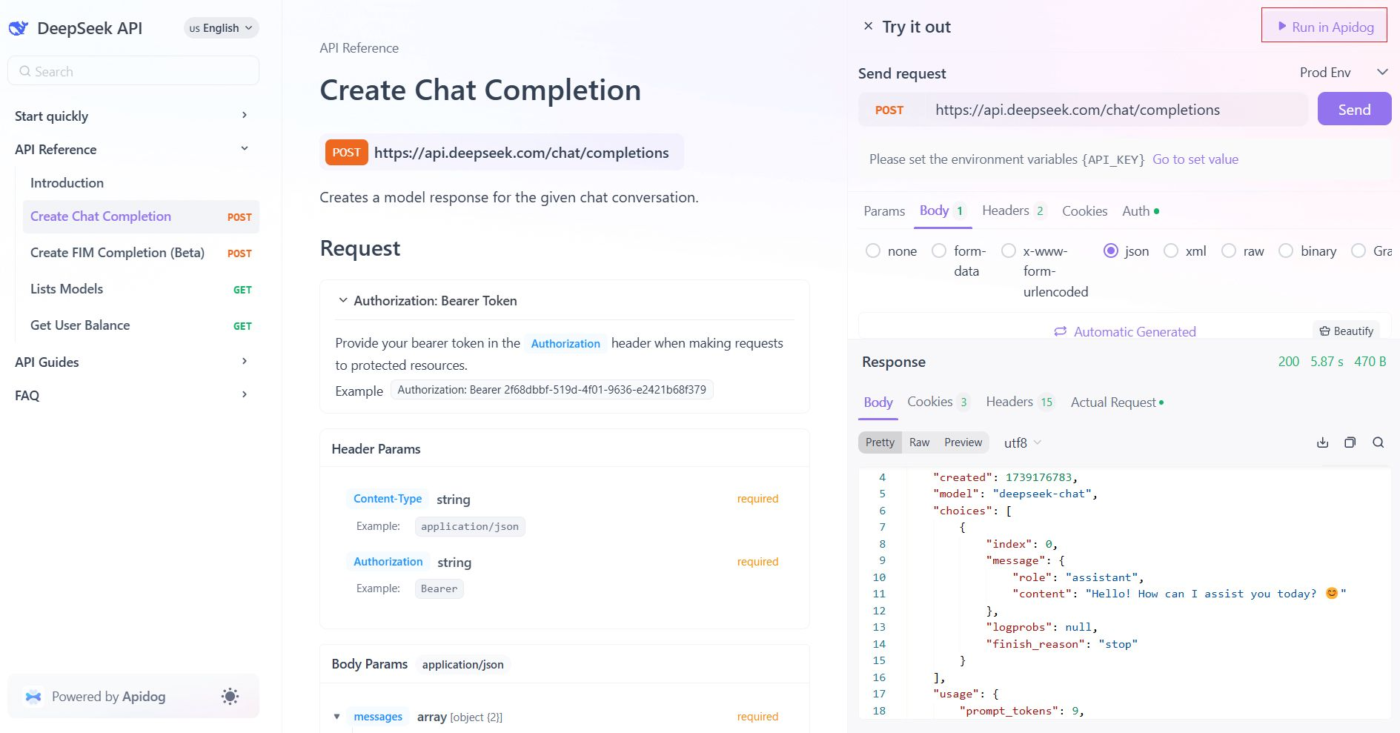Open the Actual Request response tab
The width and height of the screenshot is (1400, 733).
pyautogui.click(x=1113, y=402)
